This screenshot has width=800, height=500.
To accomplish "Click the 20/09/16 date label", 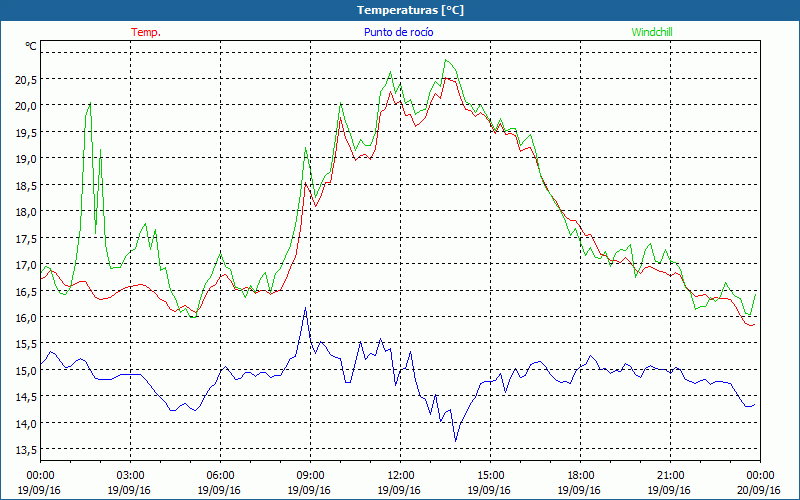I will click(759, 490).
